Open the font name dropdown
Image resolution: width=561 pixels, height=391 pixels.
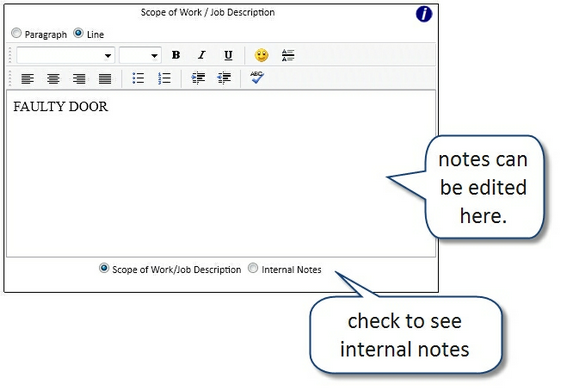click(x=65, y=55)
